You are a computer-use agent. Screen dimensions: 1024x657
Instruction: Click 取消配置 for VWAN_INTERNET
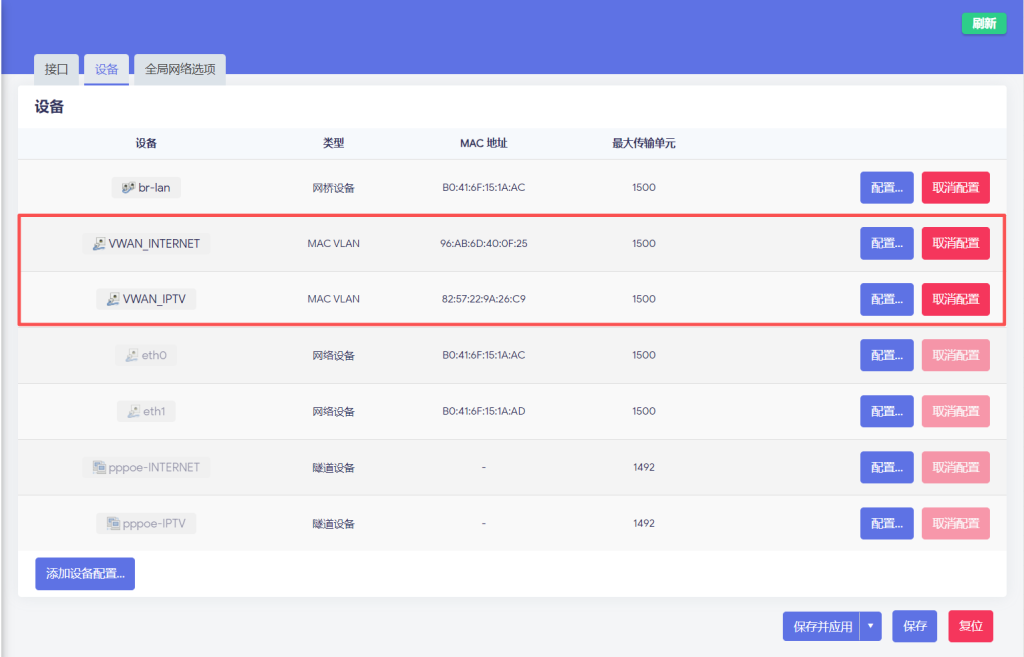point(955,244)
